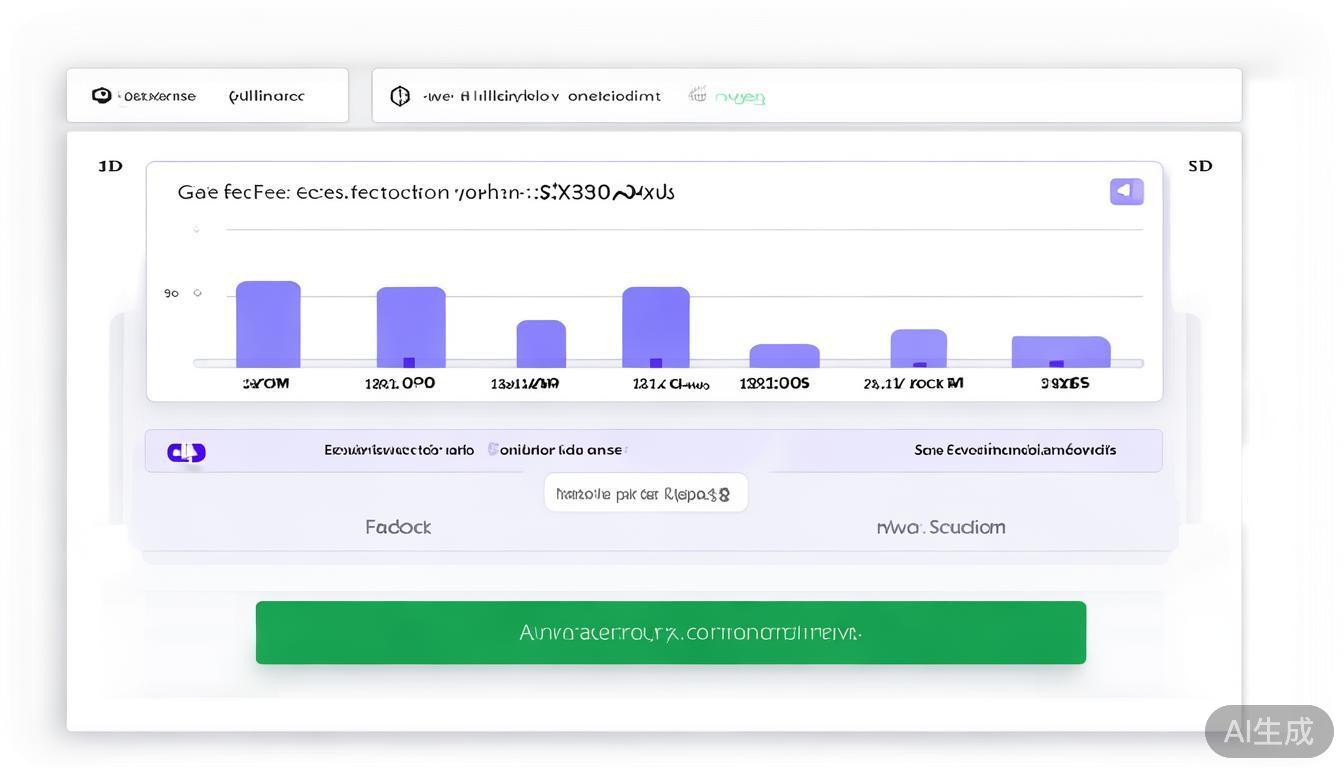Click the 'SD' range label right of chart
Viewport: 1344px width, 768px height.
1200,166
